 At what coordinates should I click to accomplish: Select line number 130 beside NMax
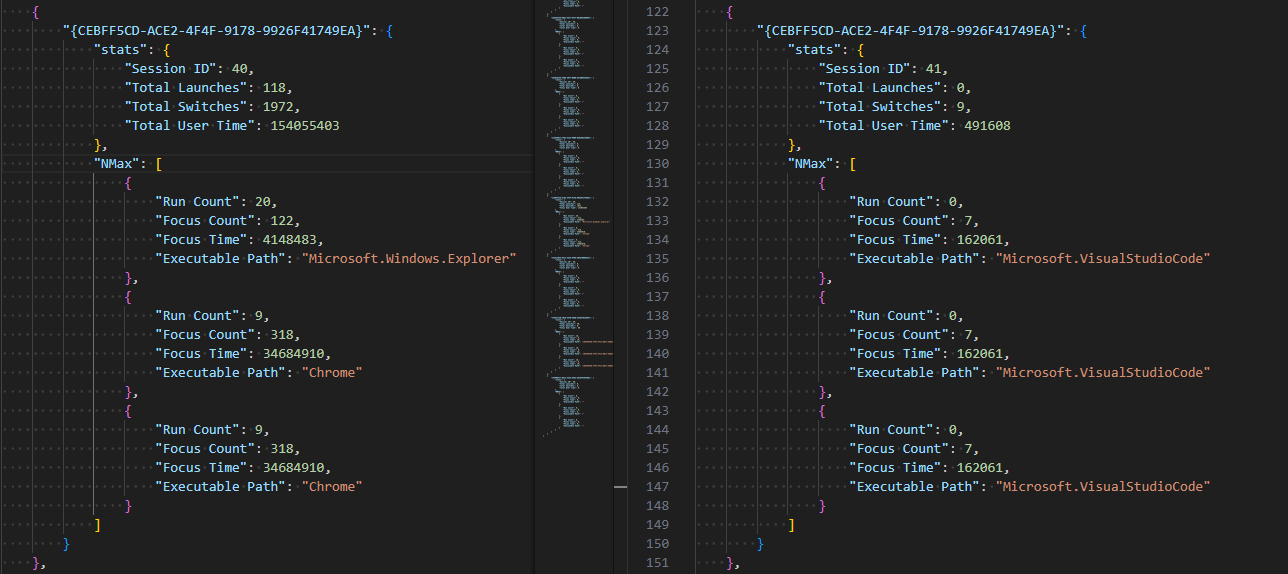pyautogui.click(x=656, y=164)
